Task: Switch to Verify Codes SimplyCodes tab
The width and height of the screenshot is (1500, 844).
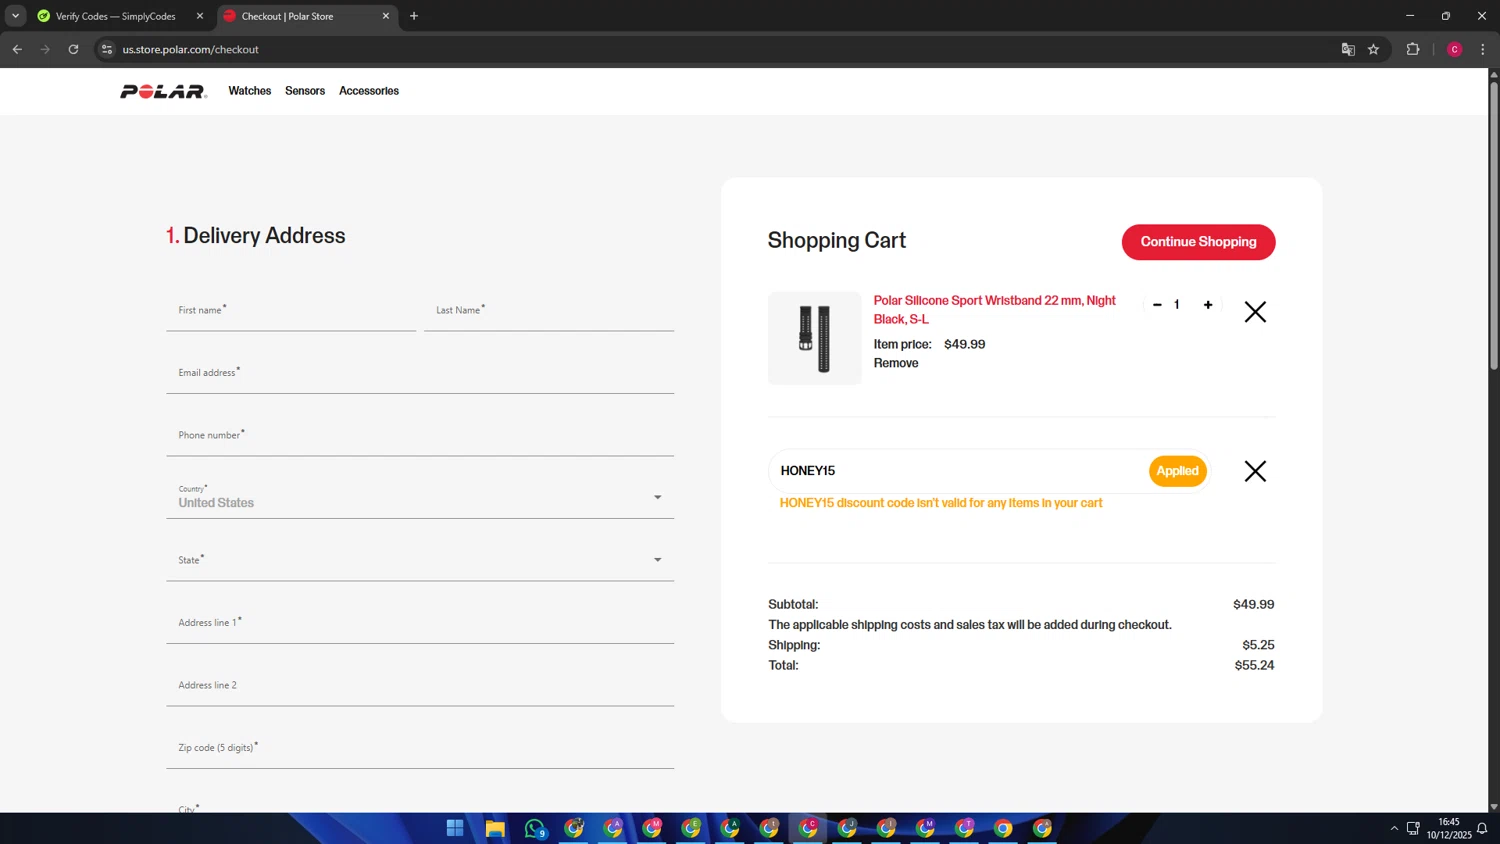Action: 115,16
